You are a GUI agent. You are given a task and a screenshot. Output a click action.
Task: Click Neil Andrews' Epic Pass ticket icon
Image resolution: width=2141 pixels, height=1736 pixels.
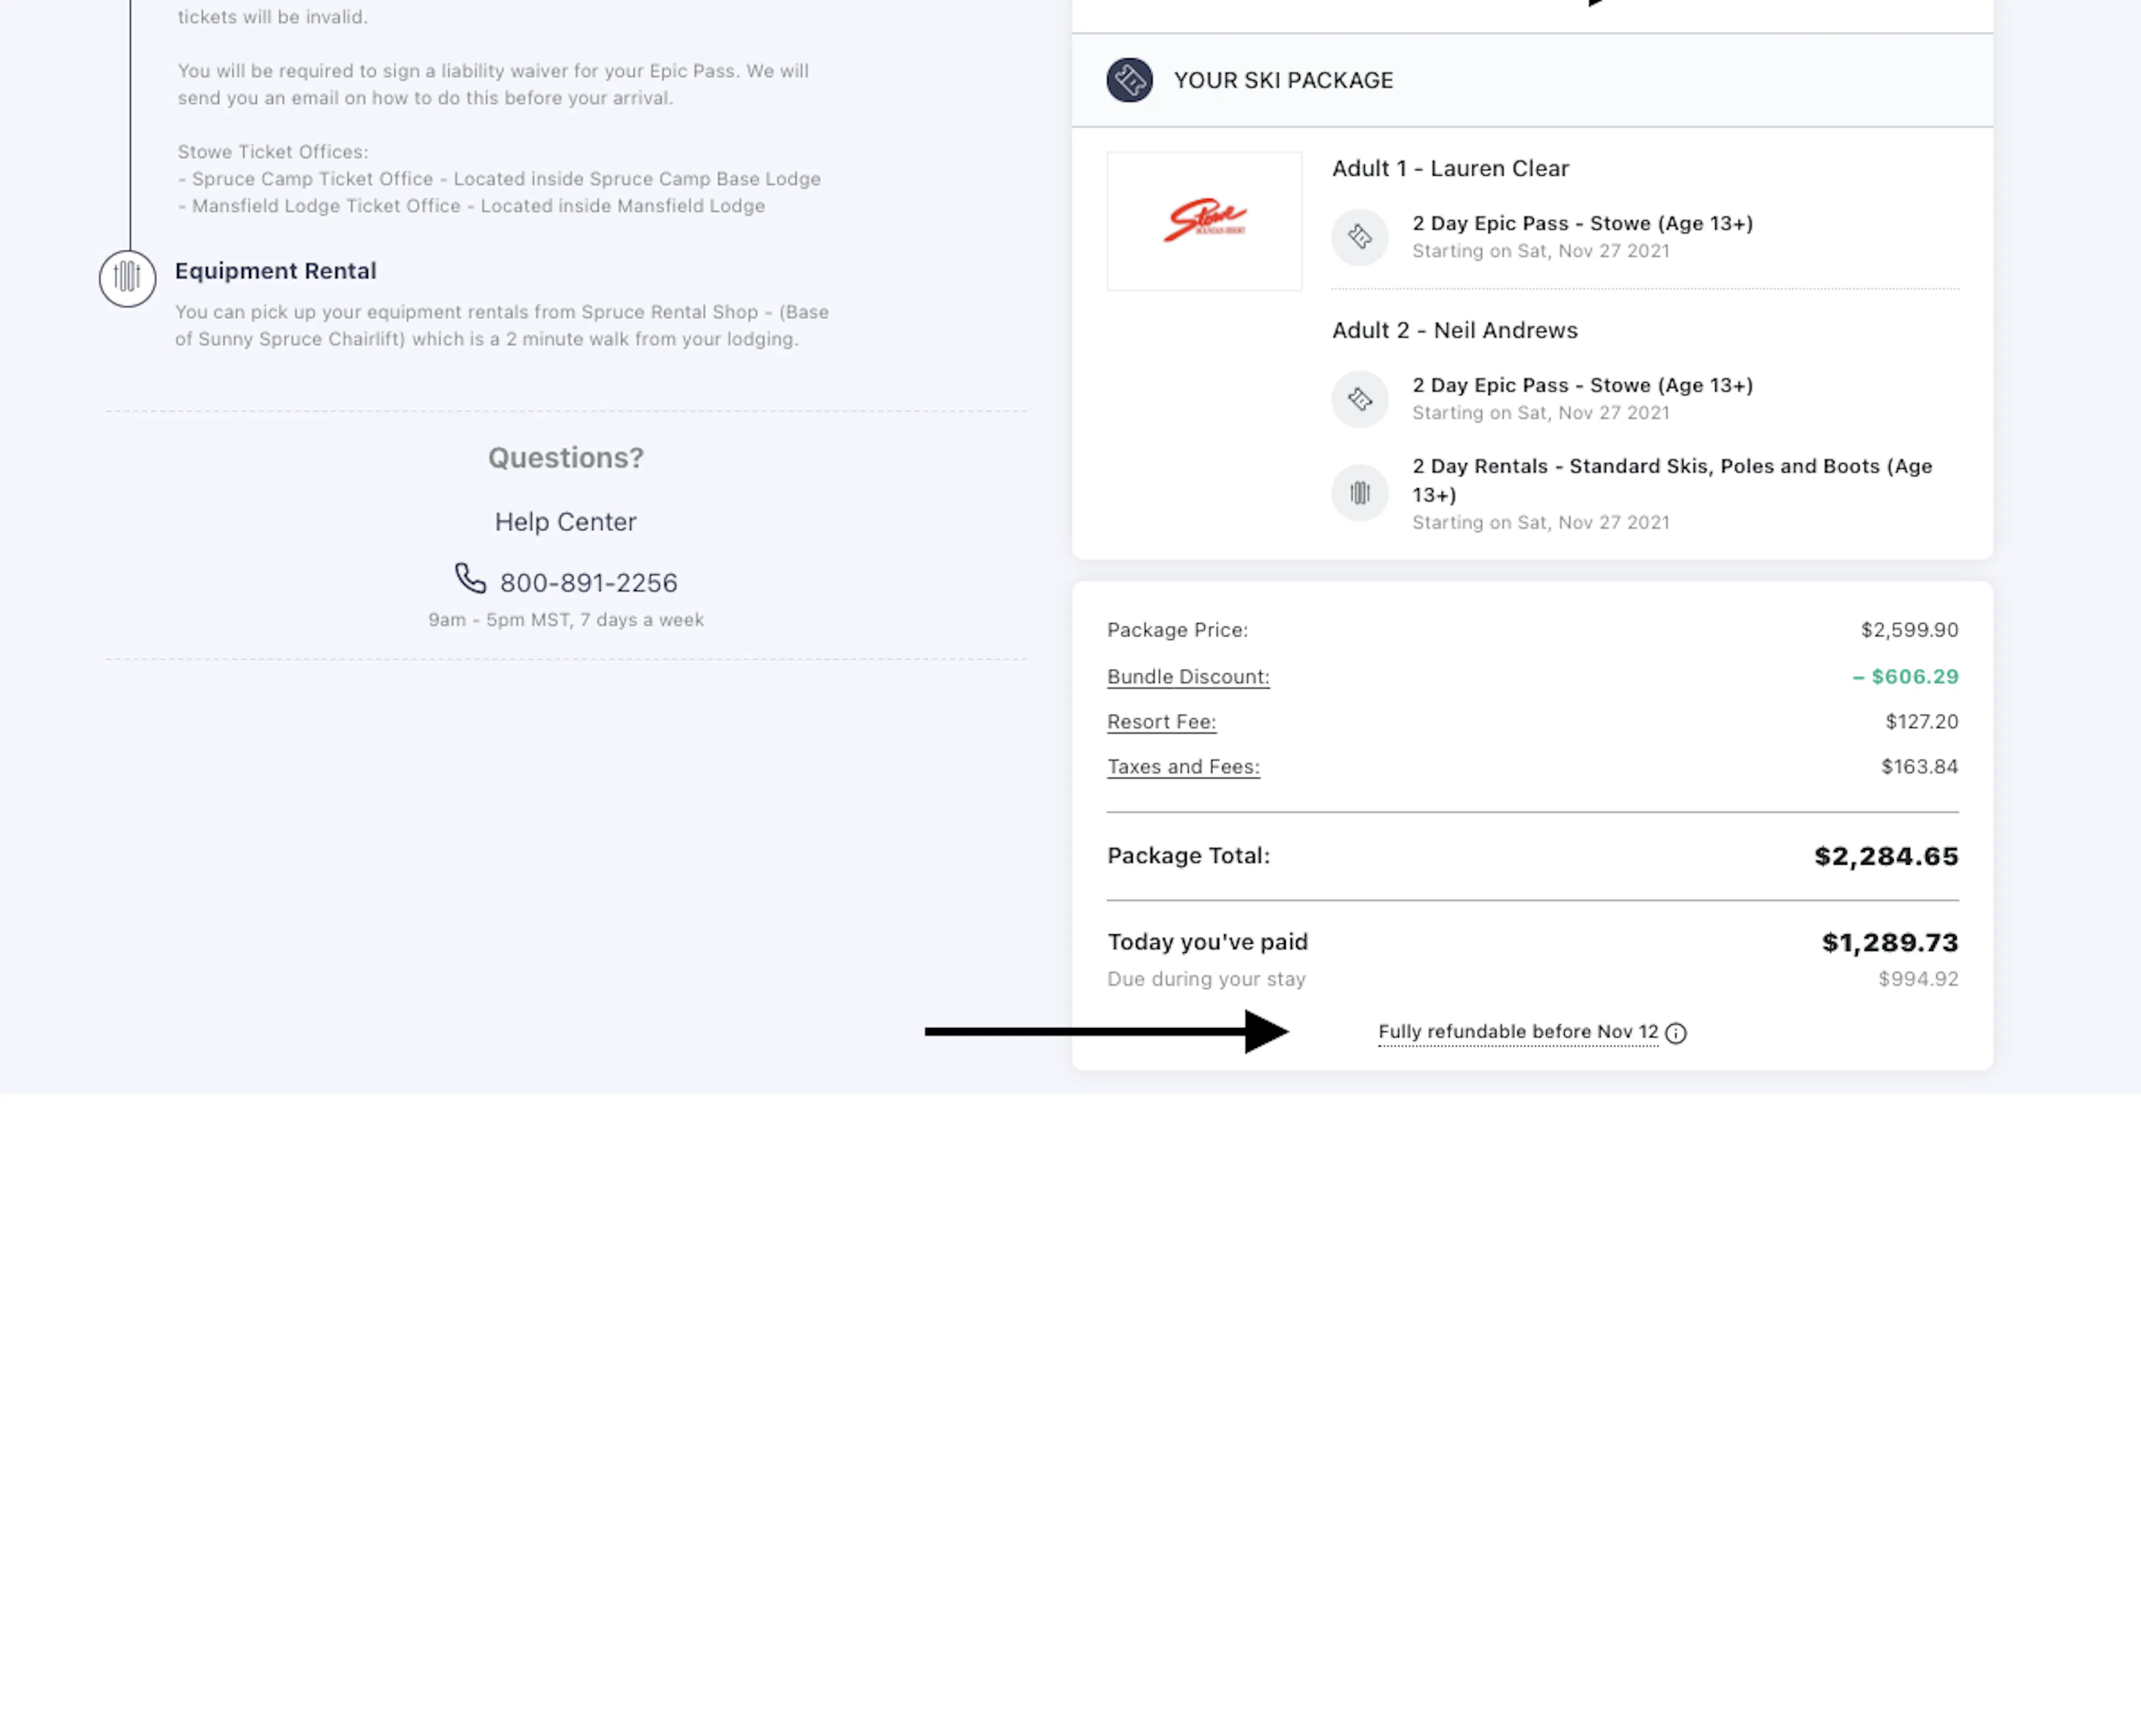pos(1360,399)
